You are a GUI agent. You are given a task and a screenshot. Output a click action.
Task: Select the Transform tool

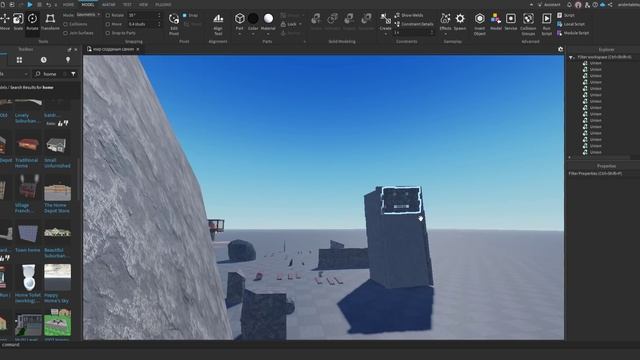coord(50,21)
